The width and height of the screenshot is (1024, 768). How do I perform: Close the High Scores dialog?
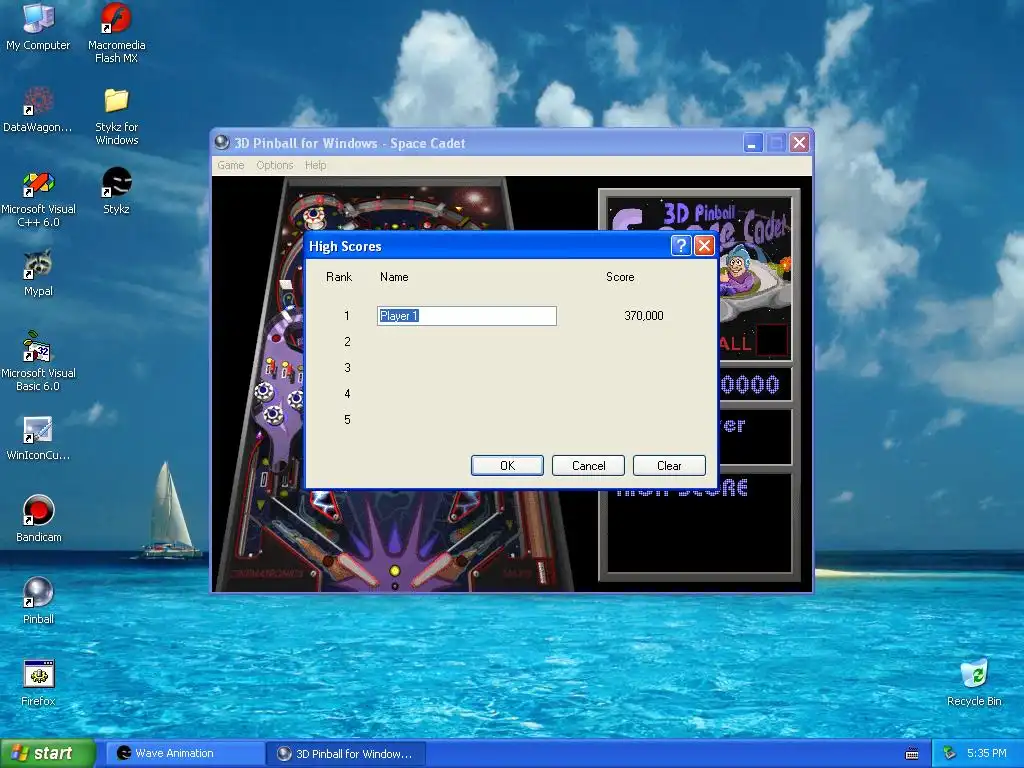pos(703,246)
